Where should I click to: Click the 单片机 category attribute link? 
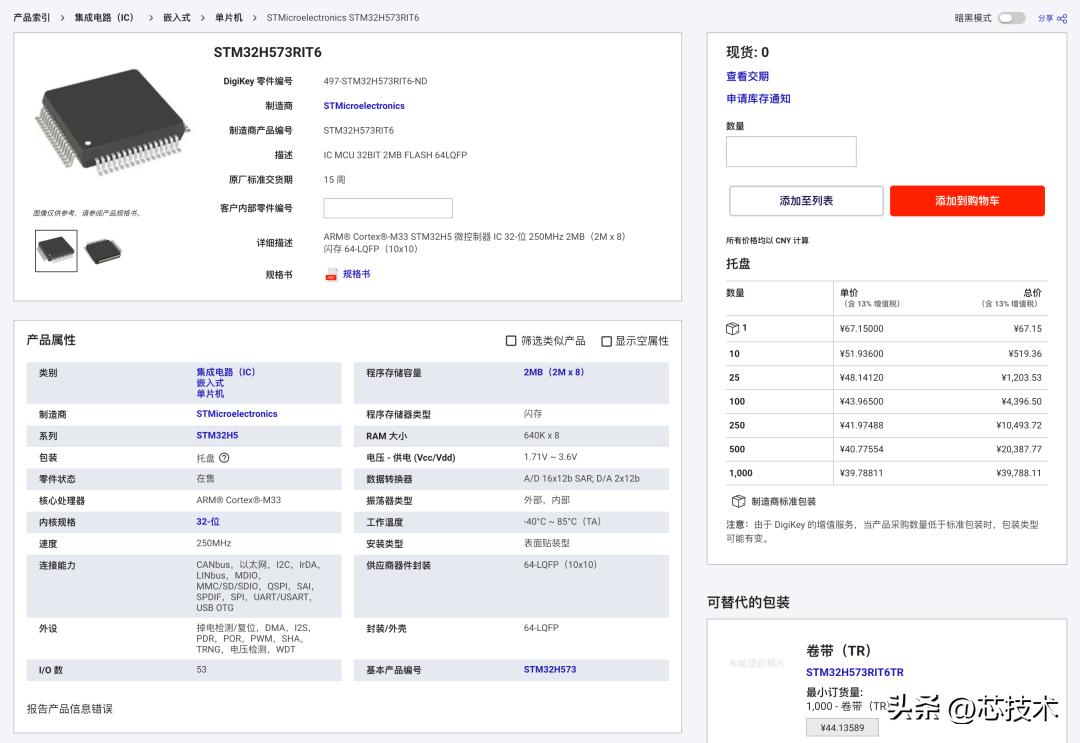pyautogui.click(x=210, y=394)
